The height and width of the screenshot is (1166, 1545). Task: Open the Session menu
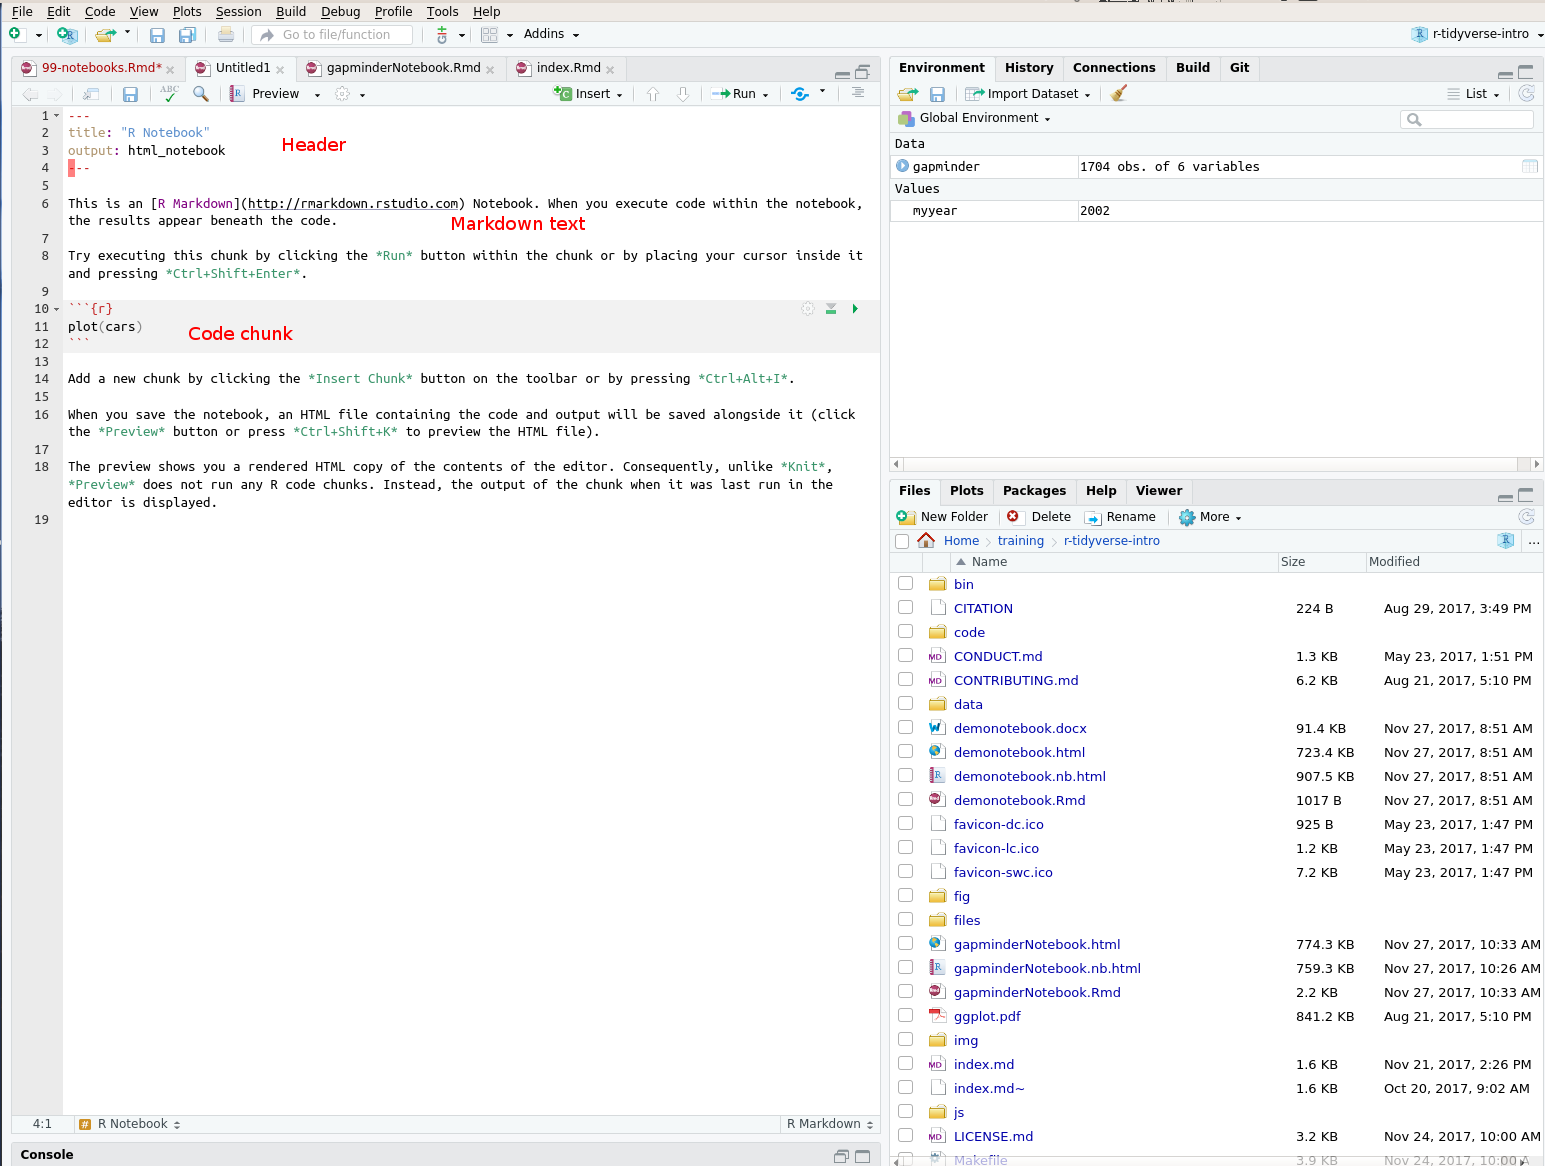pos(238,11)
